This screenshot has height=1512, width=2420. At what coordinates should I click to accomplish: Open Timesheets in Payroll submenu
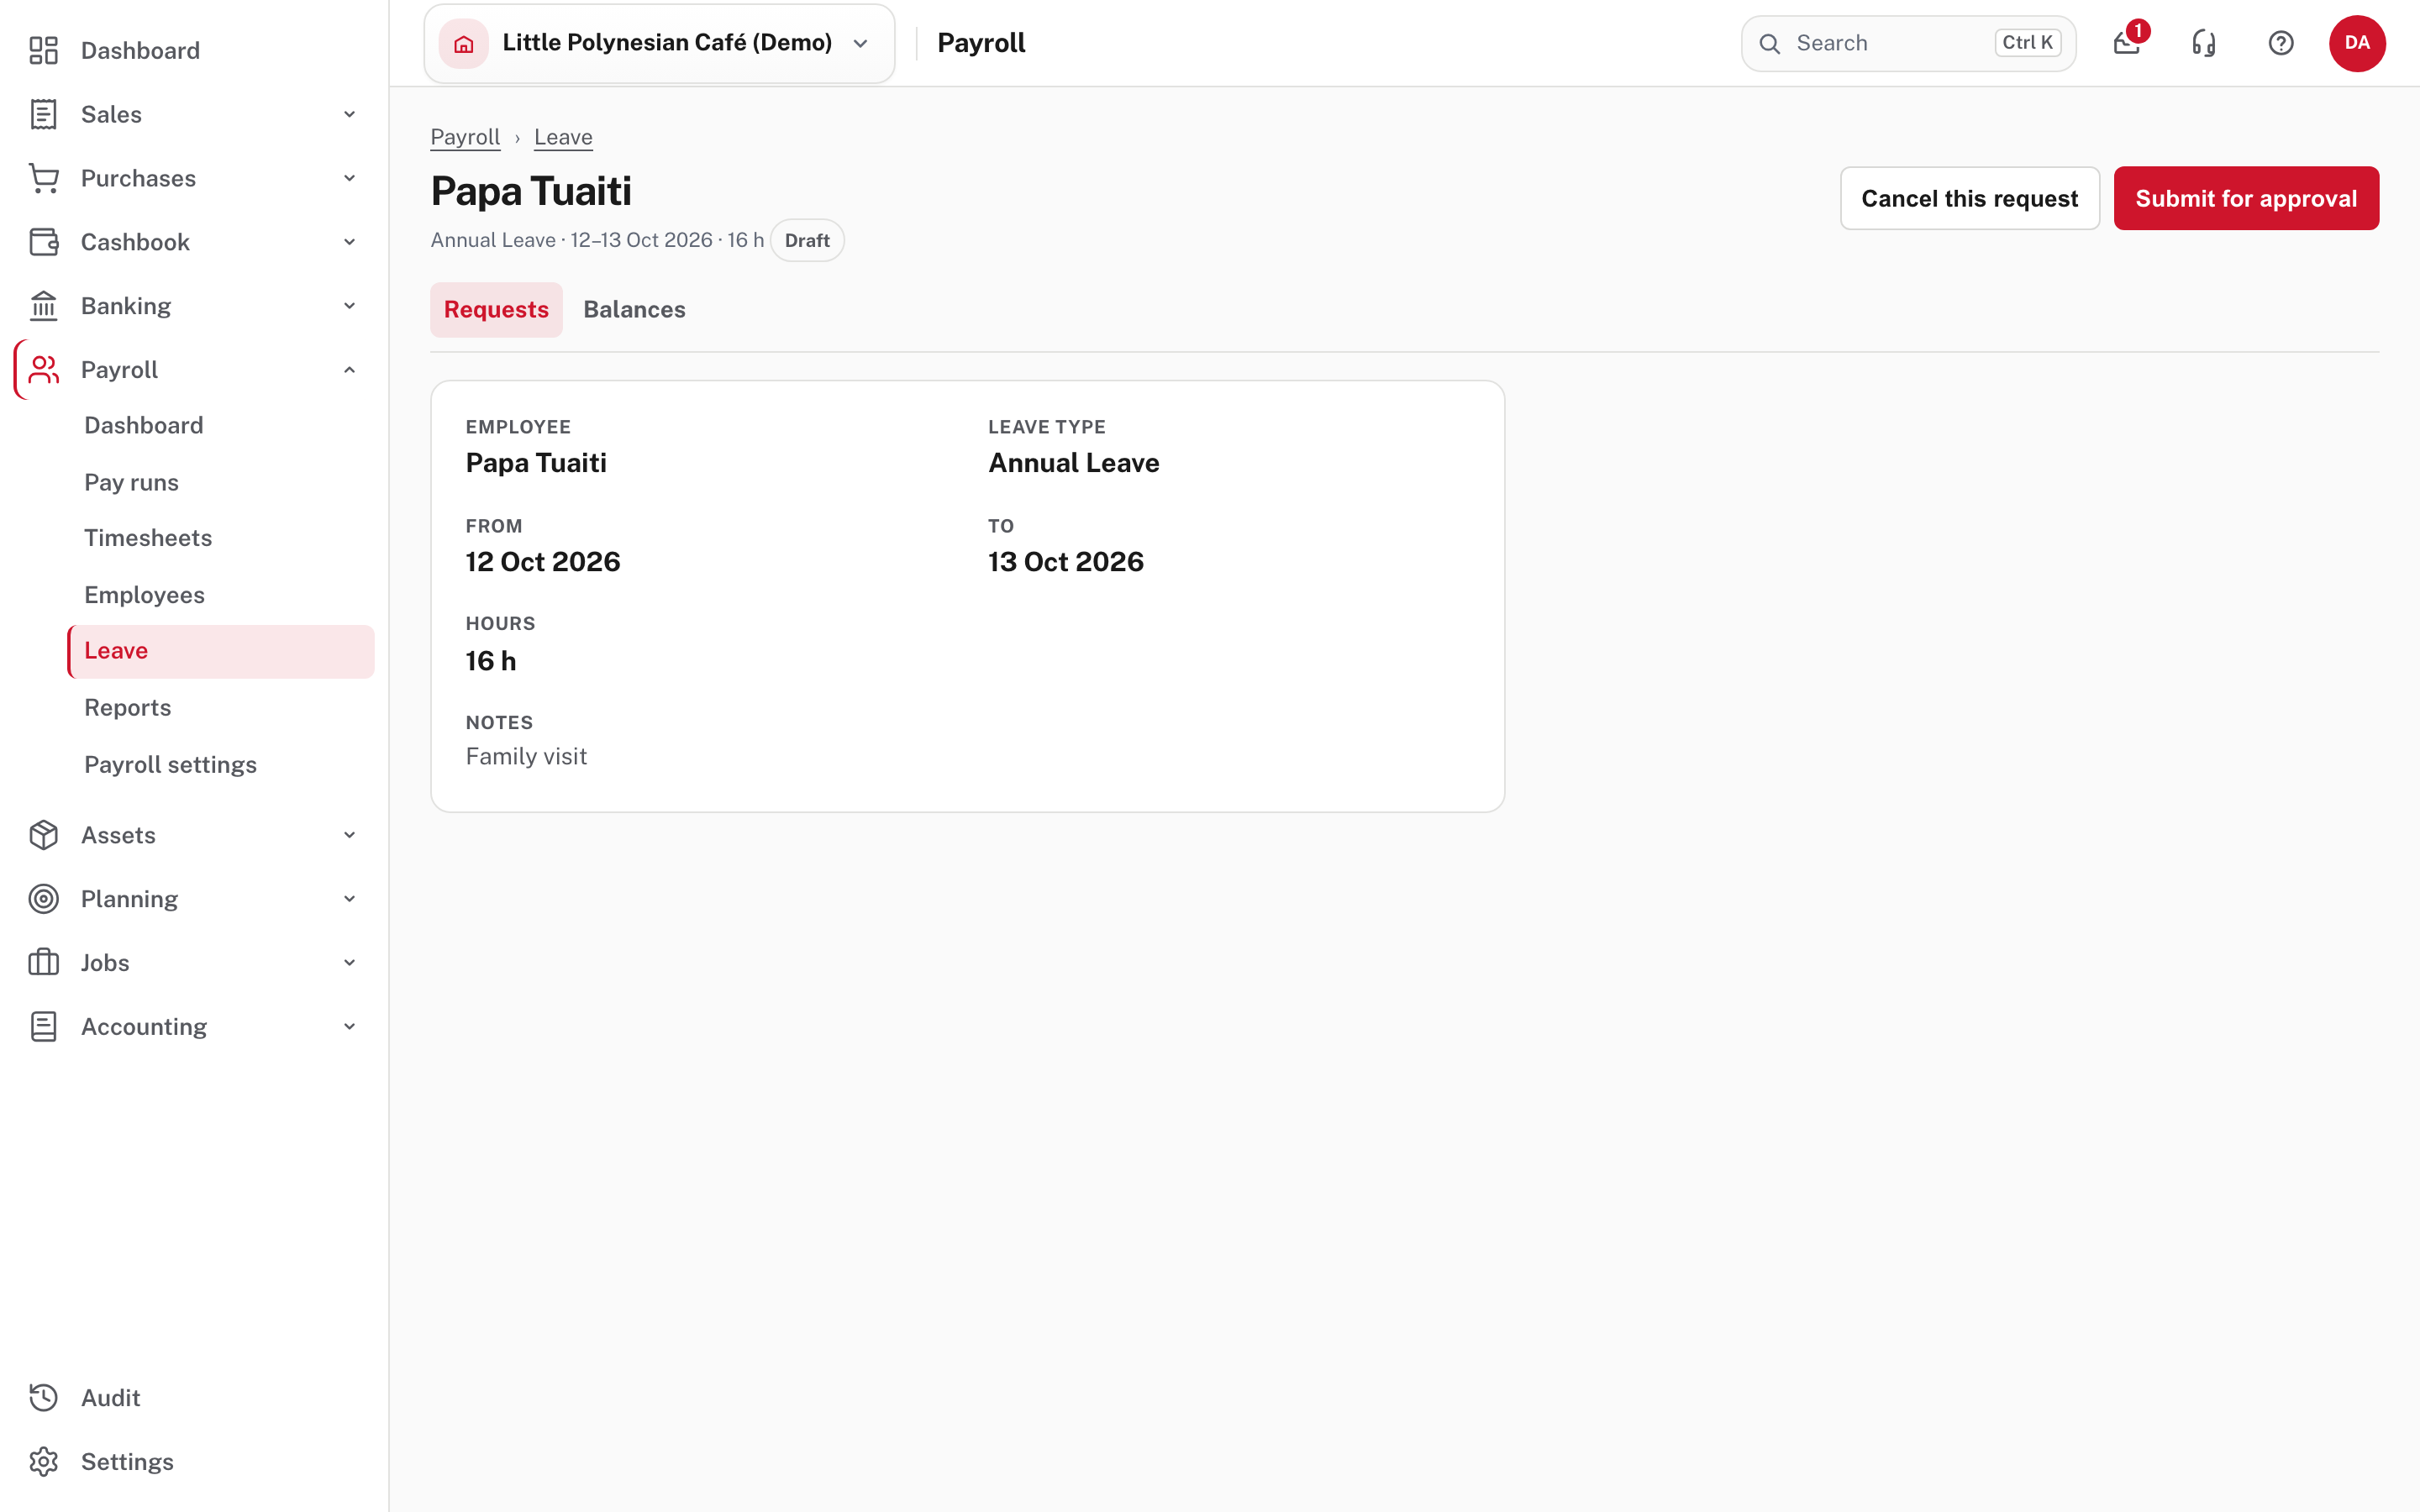tap(221, 538)
